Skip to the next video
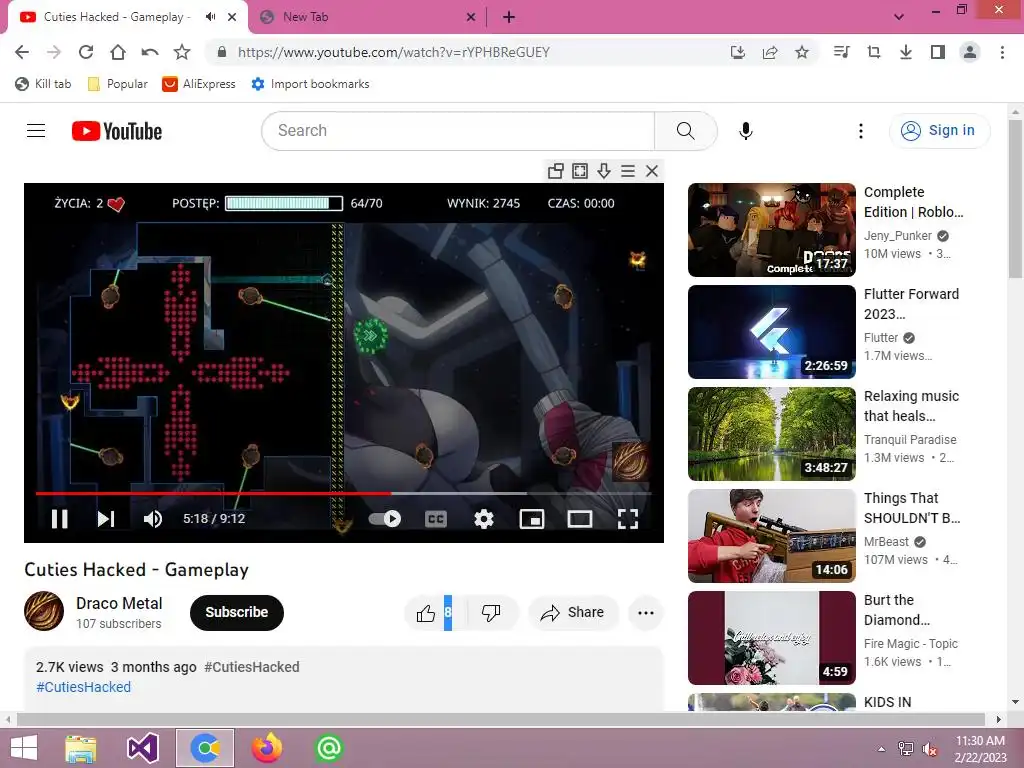Viewport: 1024px width, 768px height. [x=106, y=519]
